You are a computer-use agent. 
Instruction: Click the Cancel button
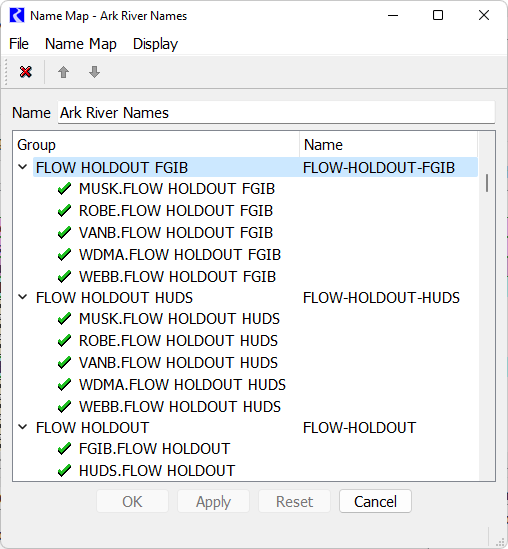pos(375,501)
